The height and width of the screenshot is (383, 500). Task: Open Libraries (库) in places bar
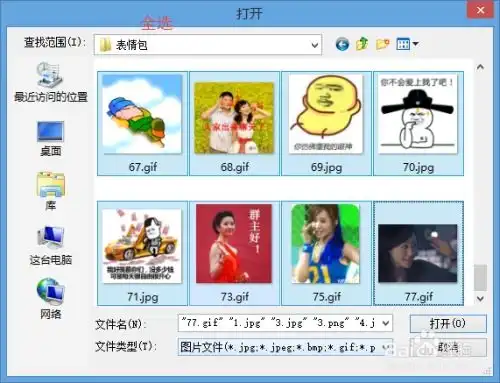[x=51, y=191]
